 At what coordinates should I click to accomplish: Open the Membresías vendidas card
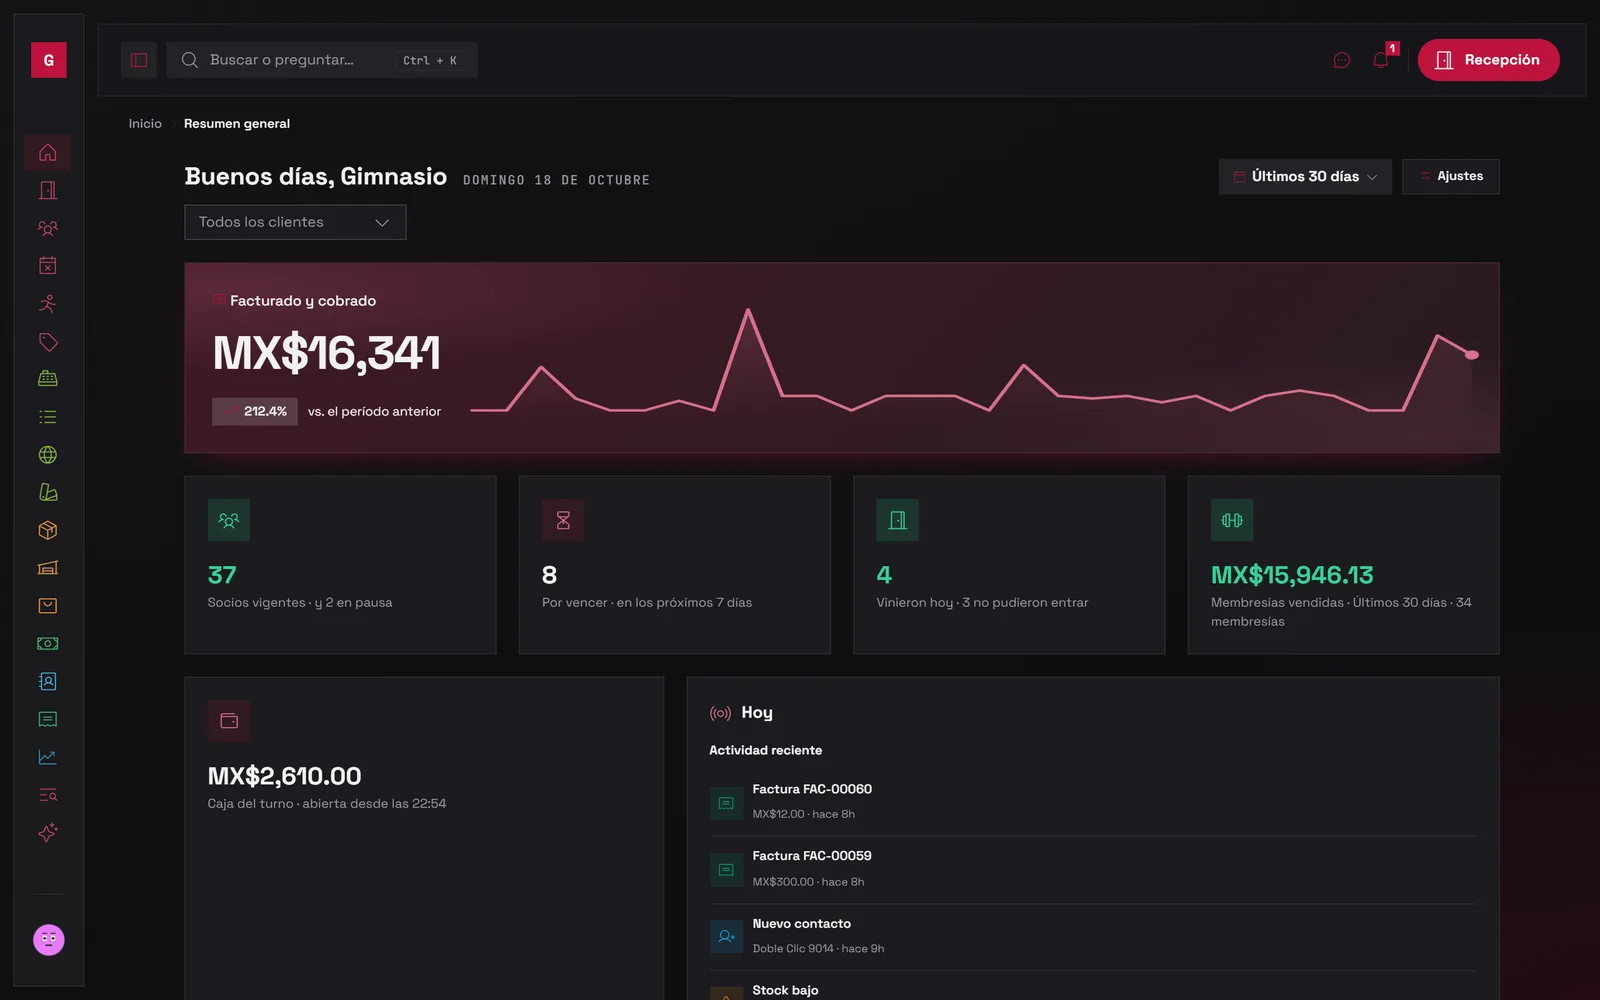[x=1344, y=565]
